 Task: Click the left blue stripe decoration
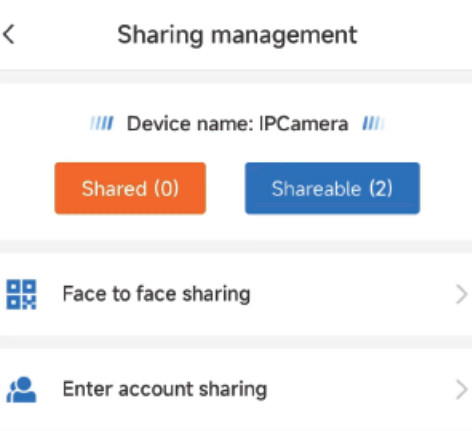102,123
